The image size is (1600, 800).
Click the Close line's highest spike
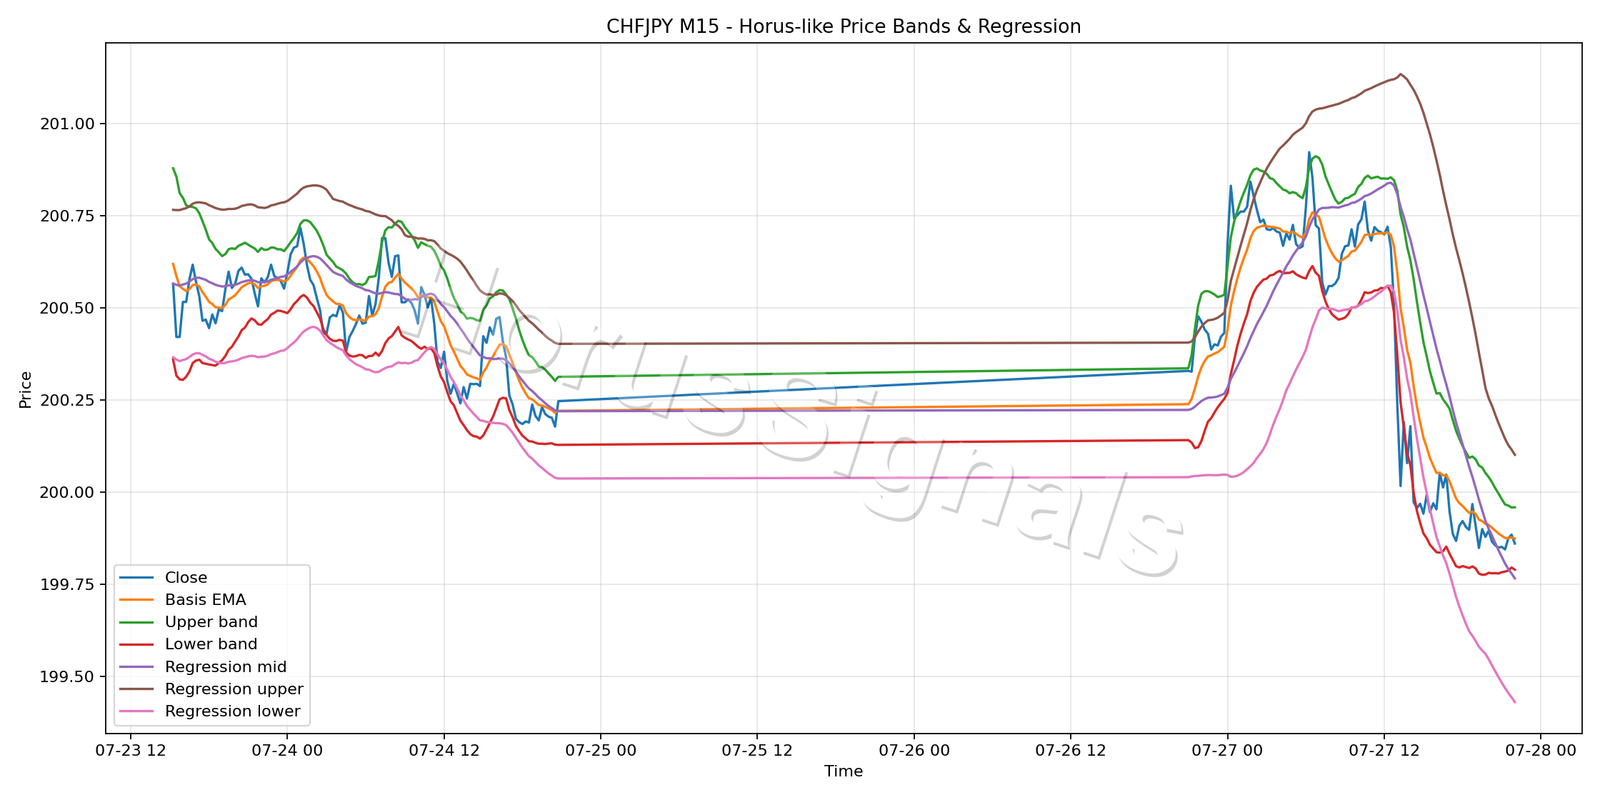1309,152
